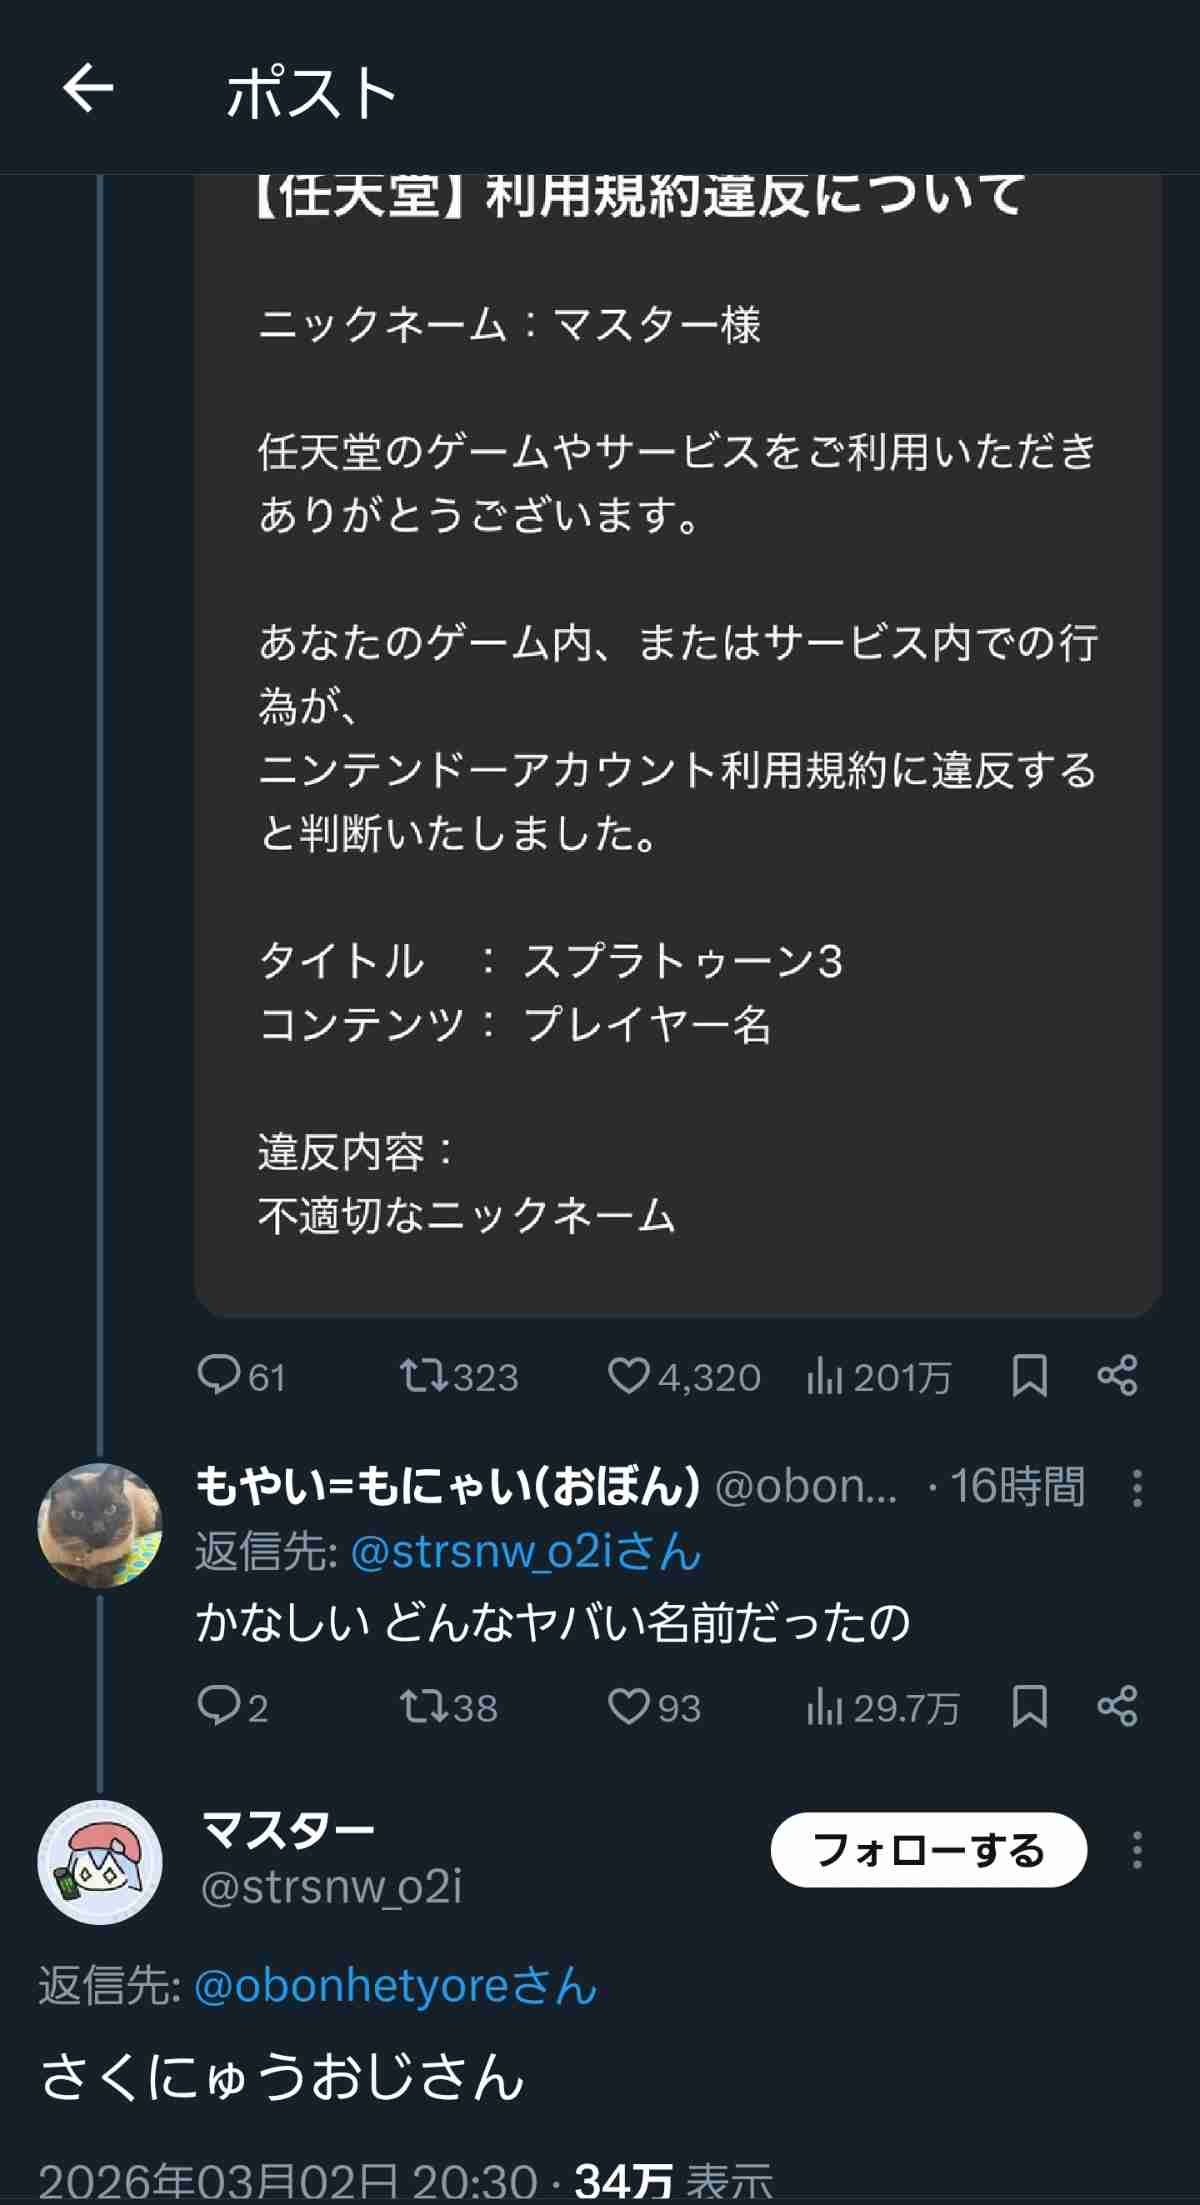This screenshot has width=1200, height=2205.
Task: Open the @strsnw_o2i mention link
Action: (x=526, y=1552)
